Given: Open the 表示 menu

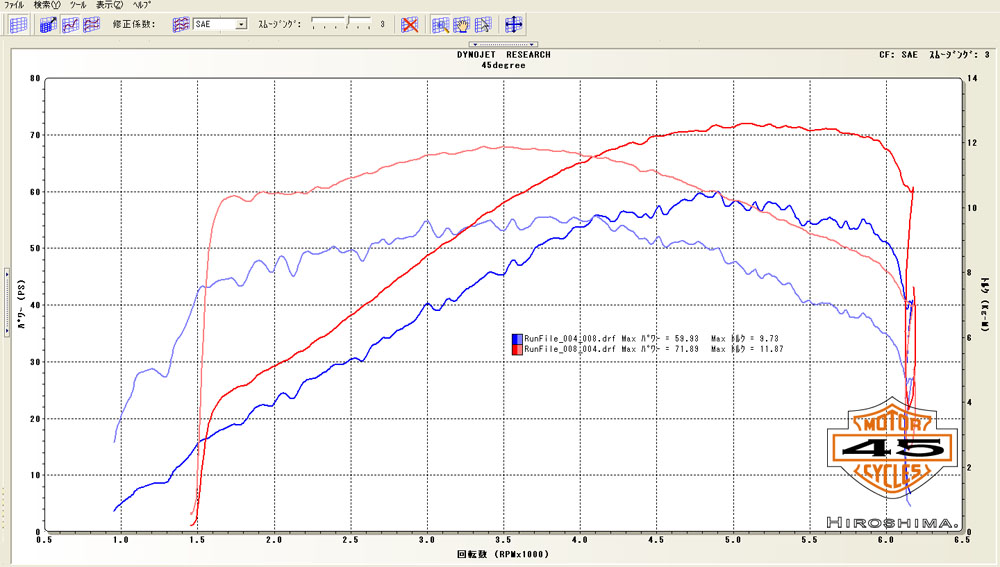Looking at the screenshot, I should (x=110, y=5).
